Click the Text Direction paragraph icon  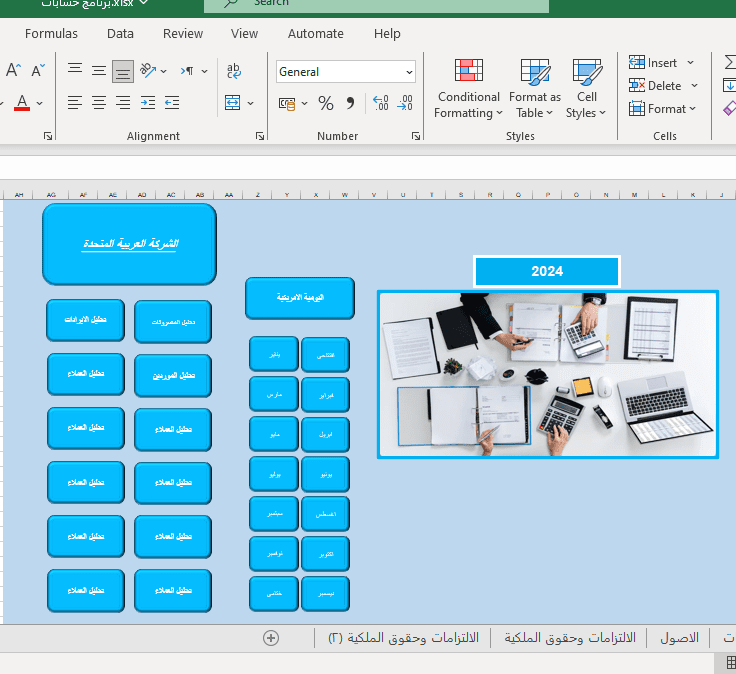(187, 71)
